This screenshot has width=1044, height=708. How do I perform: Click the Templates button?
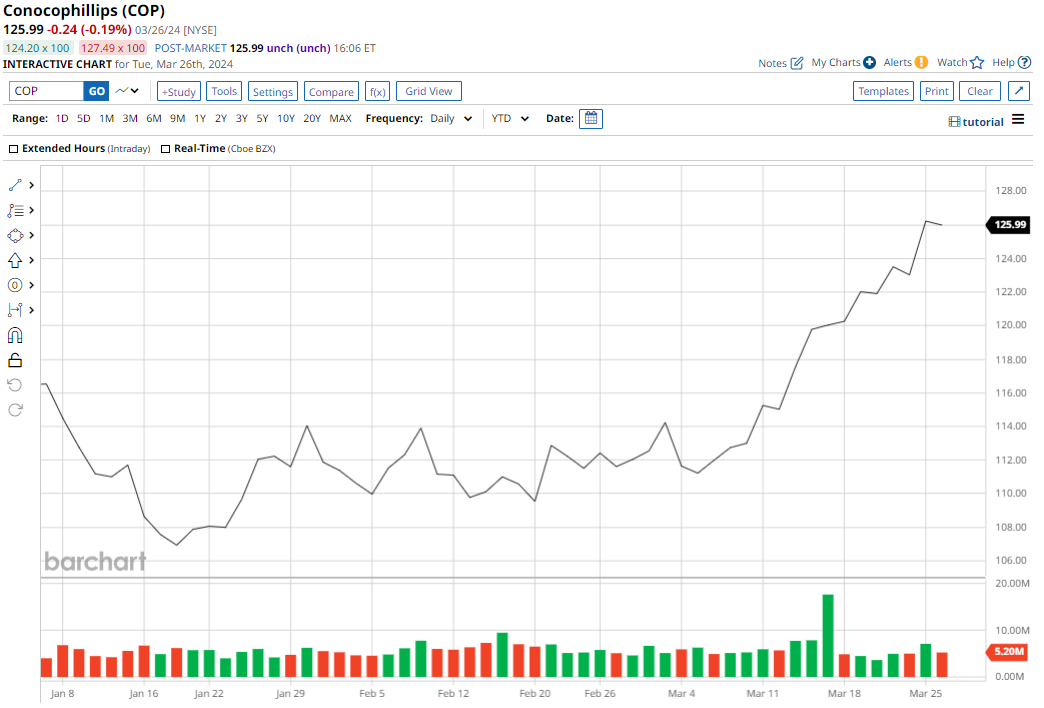(x=883, y=91)
